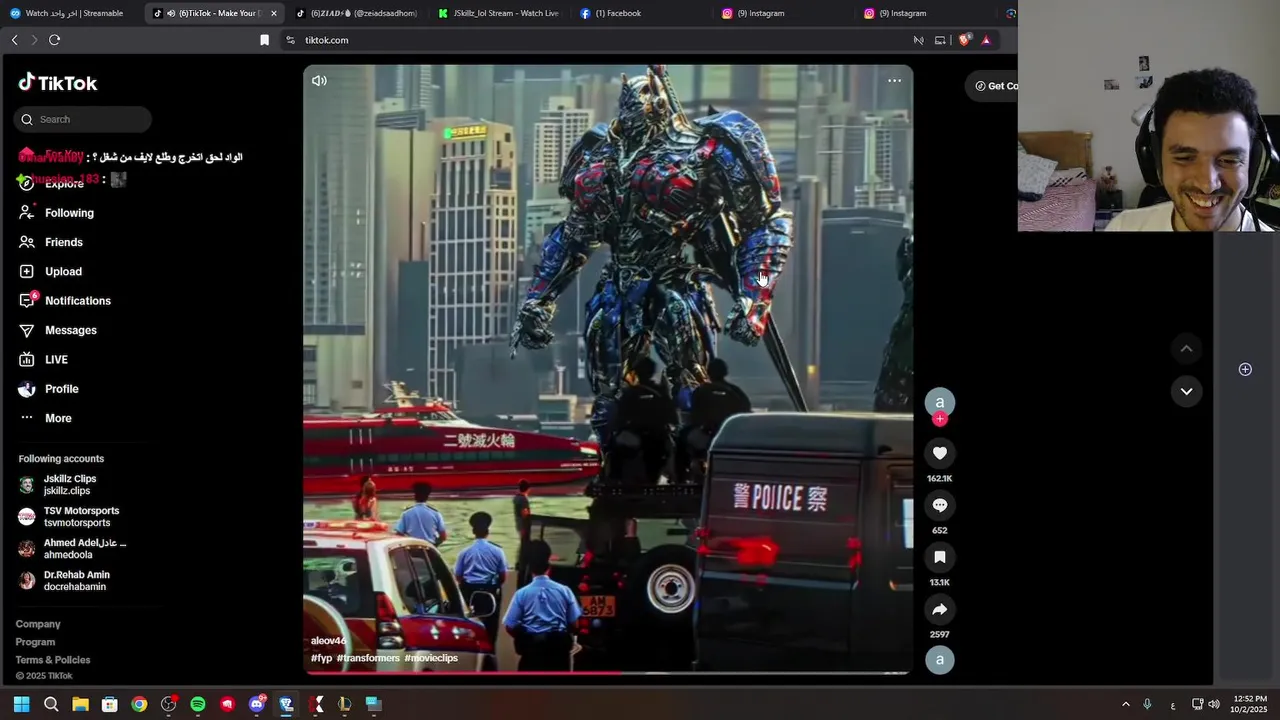Click the TikTok logo in the sidebar
This screenshot has width=1280, height=720.
click(57, 83)
